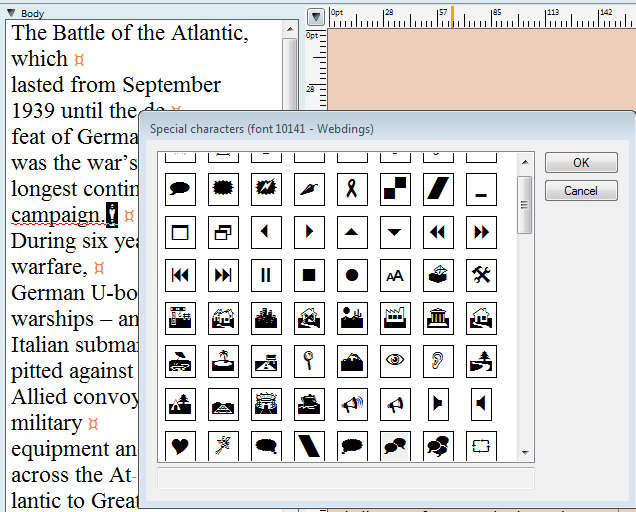Click the text editor scroll up arrow
Image resolution: width=636 pixels, height=512 pixels.
point(290,29)
